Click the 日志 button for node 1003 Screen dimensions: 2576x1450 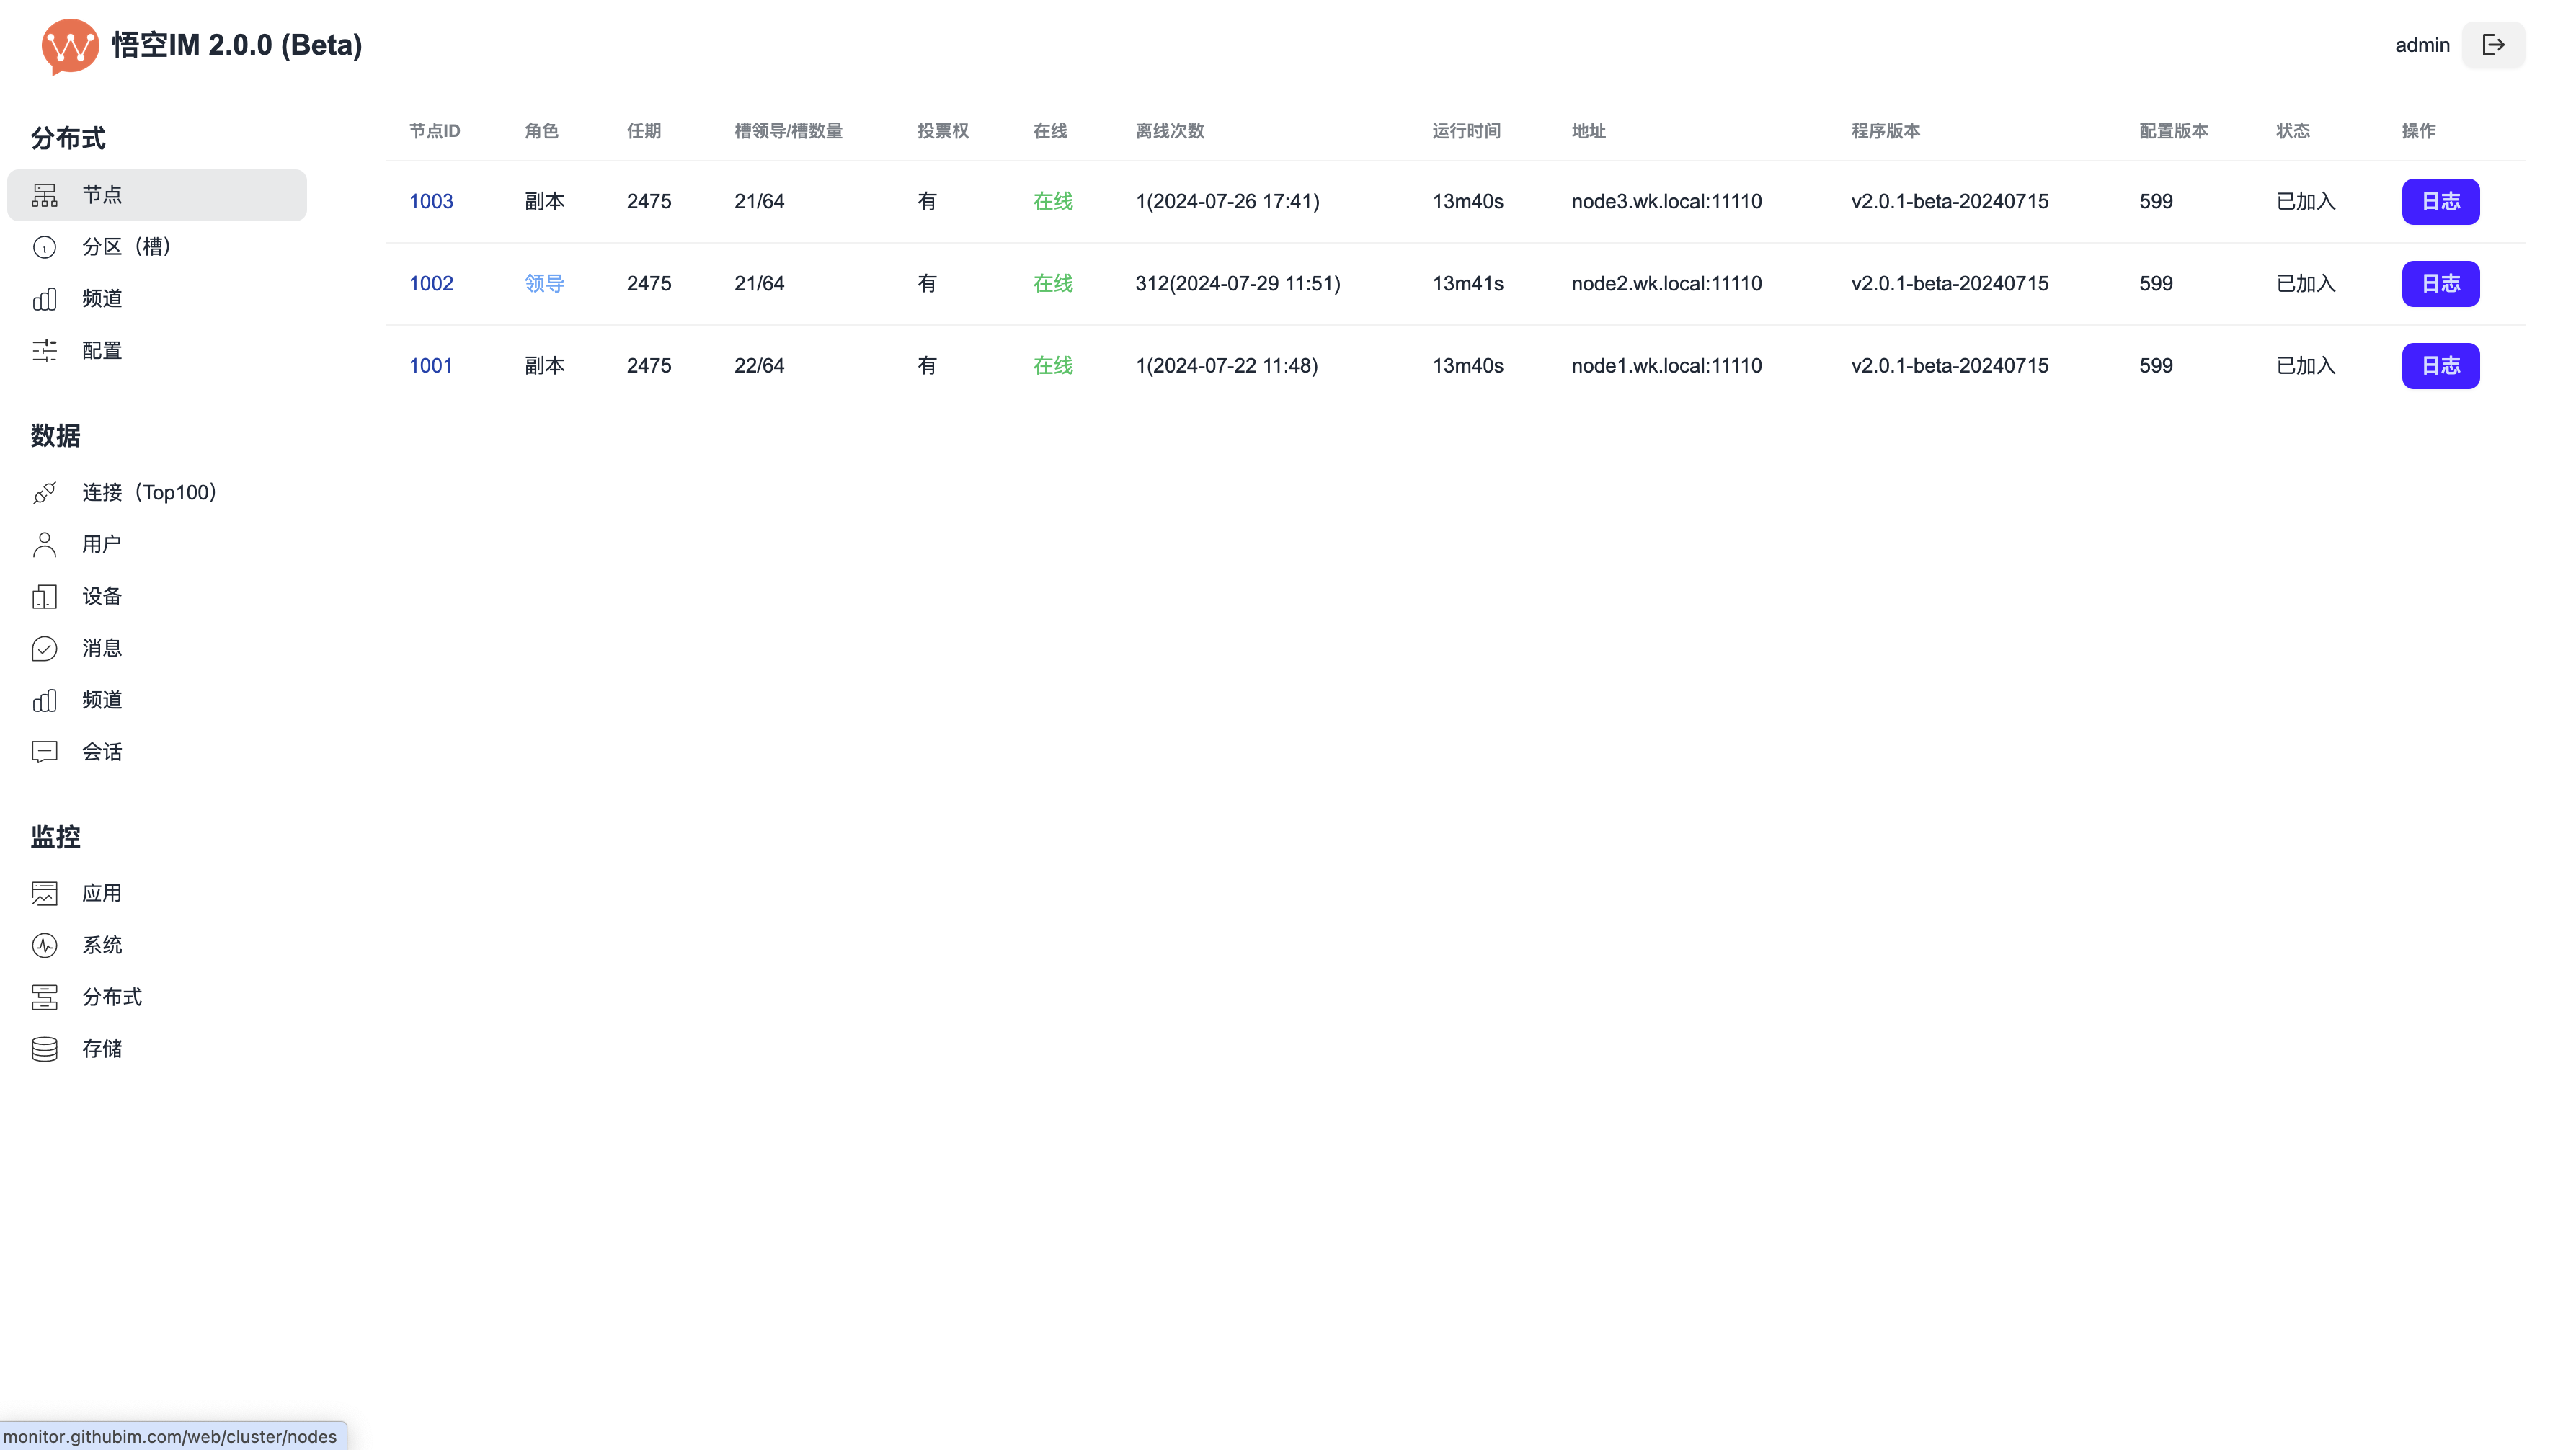[x=2440, y=202]
